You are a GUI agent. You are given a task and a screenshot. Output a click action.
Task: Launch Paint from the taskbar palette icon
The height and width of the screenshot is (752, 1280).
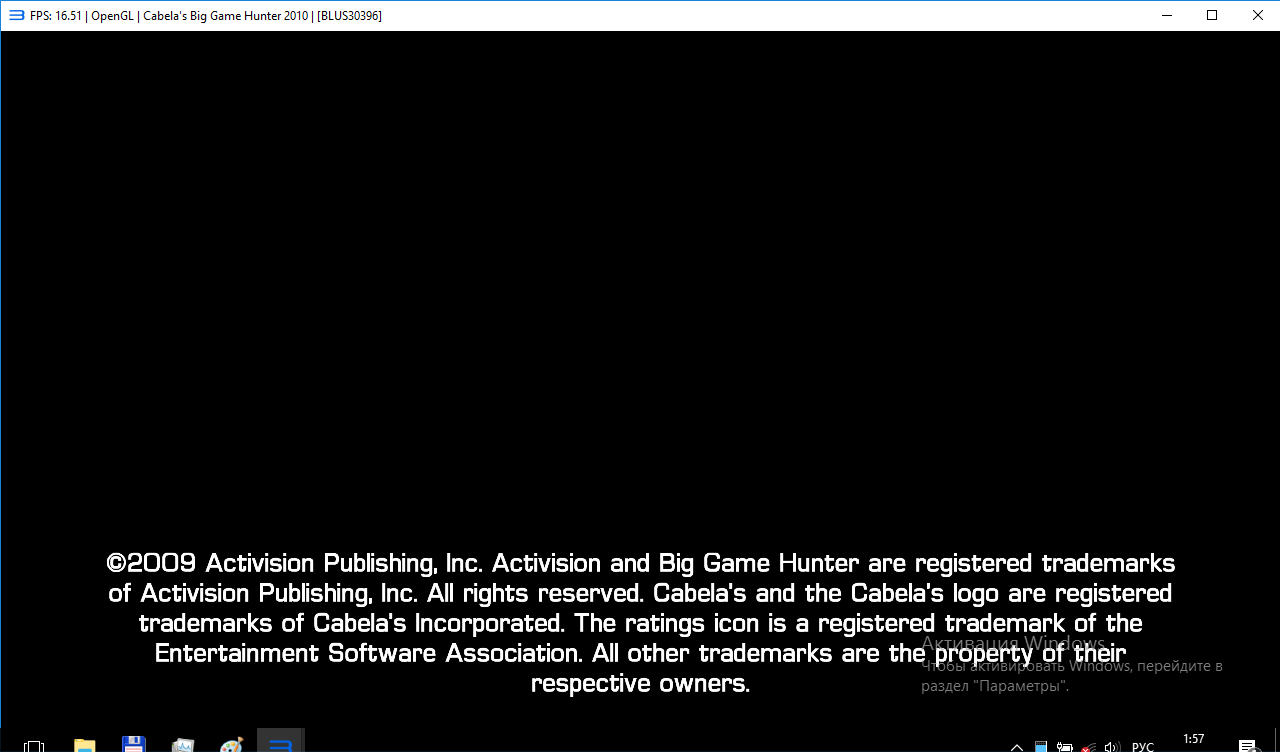[232, 745]
